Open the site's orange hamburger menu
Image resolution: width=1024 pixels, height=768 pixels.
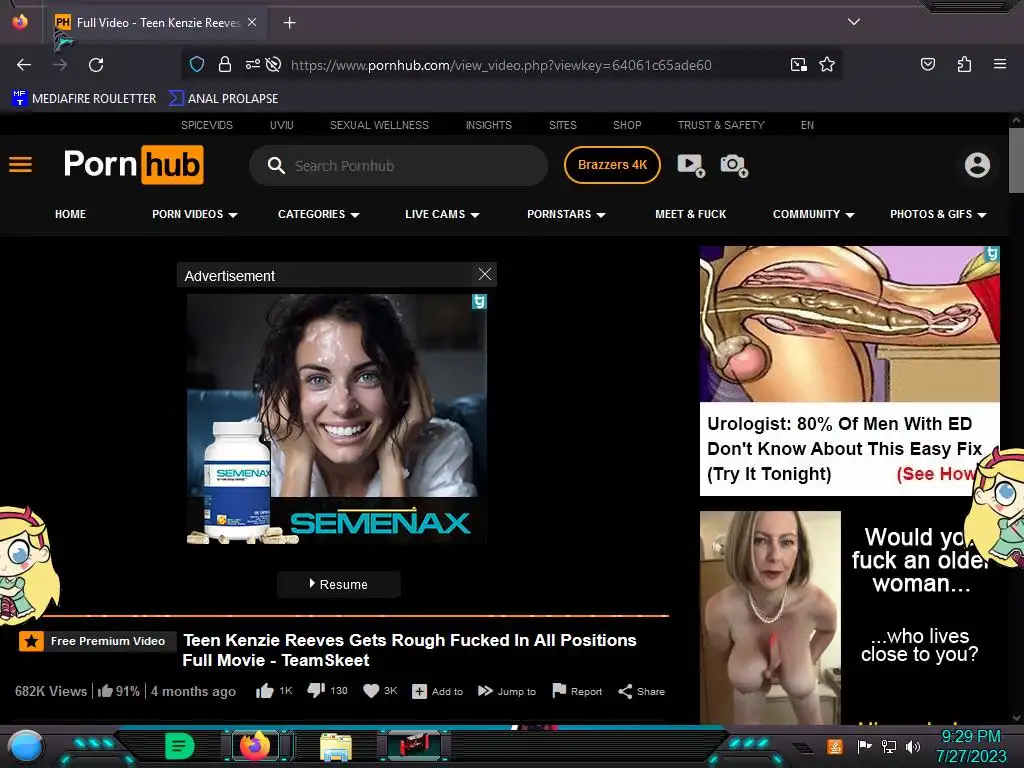(20, 165)
